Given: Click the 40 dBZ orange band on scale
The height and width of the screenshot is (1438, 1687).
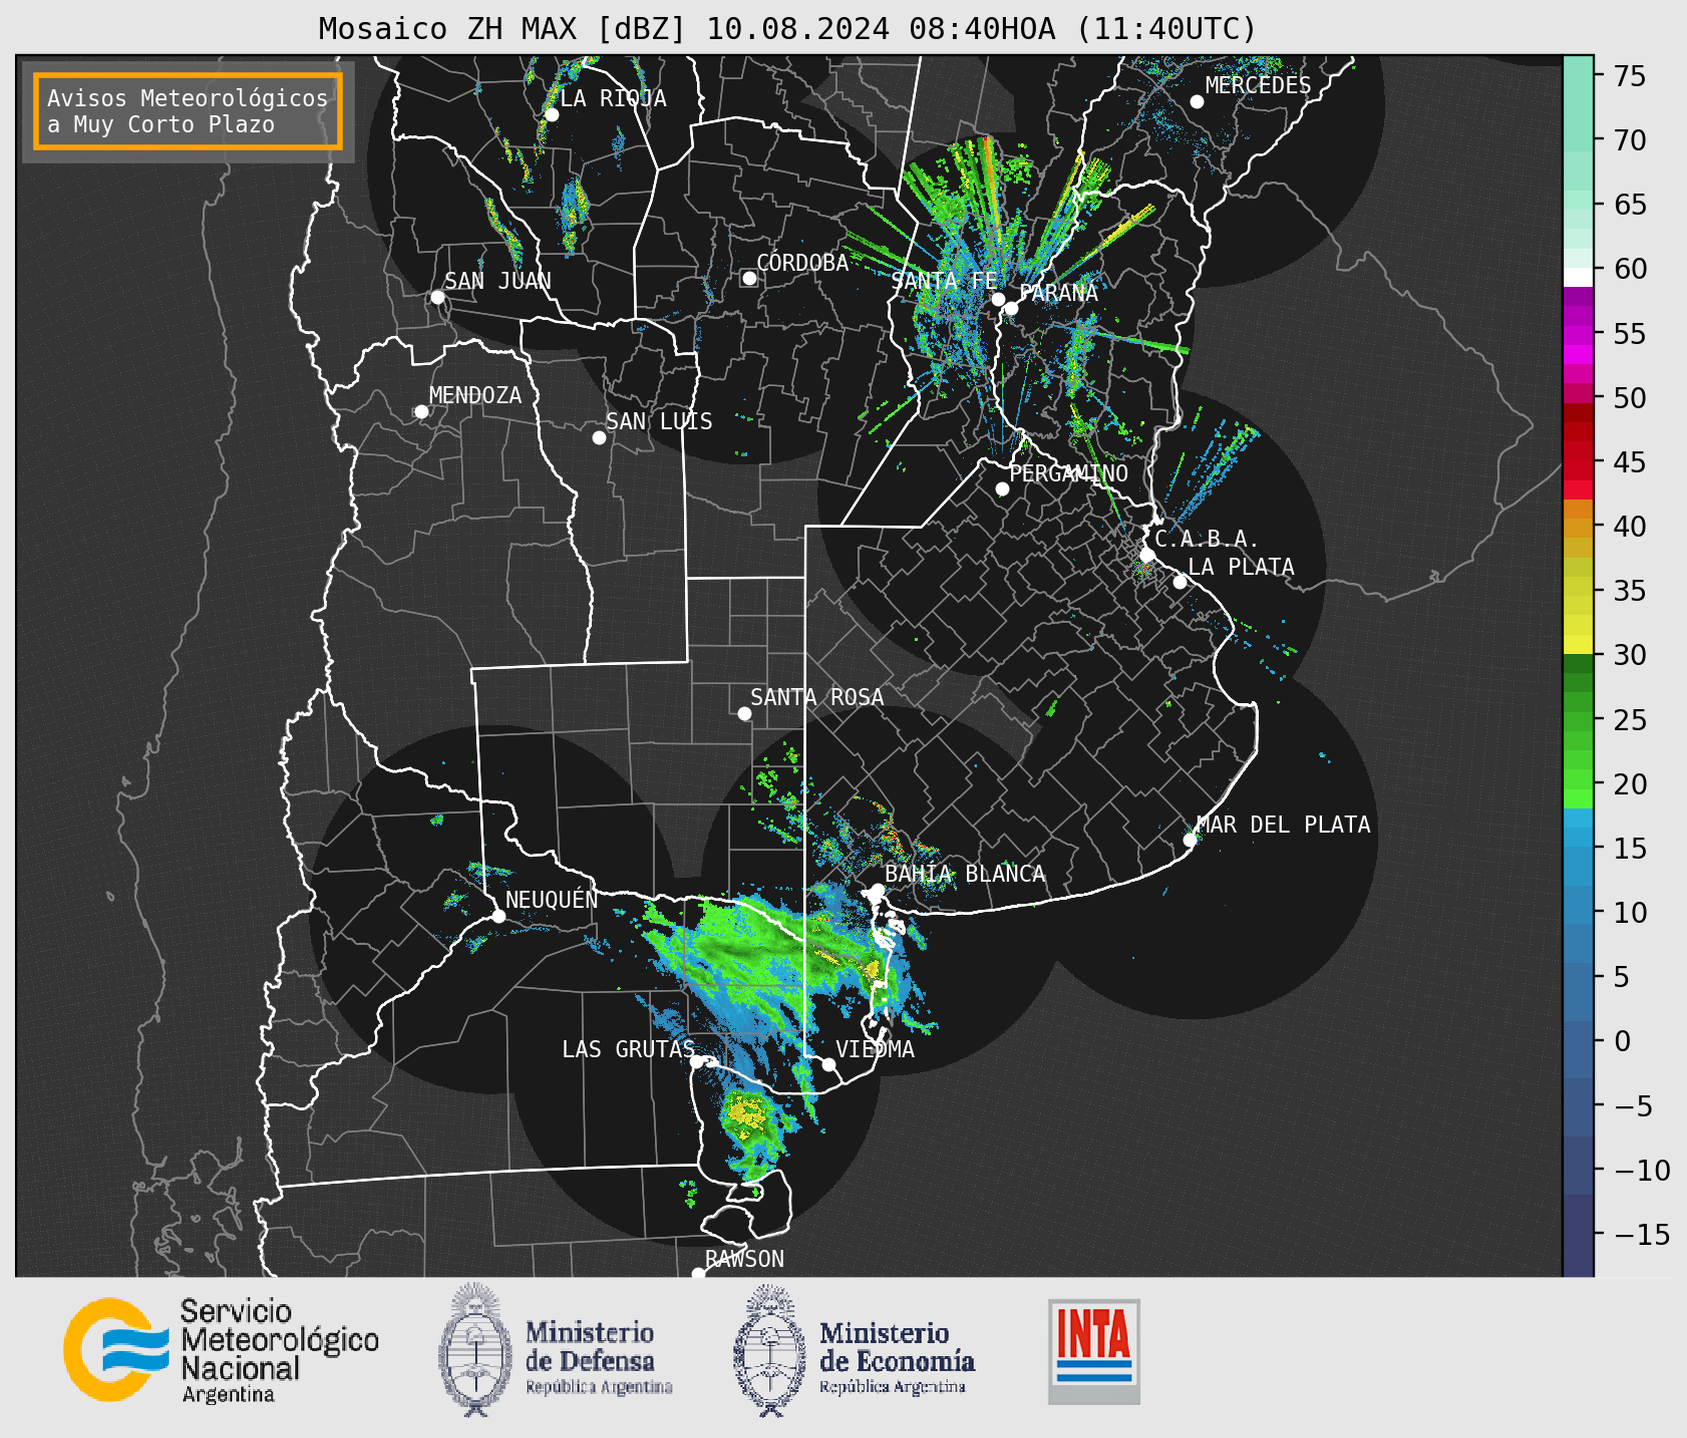Looking at the screenshot, I should pyautogui.click(x=1578, y=526).
